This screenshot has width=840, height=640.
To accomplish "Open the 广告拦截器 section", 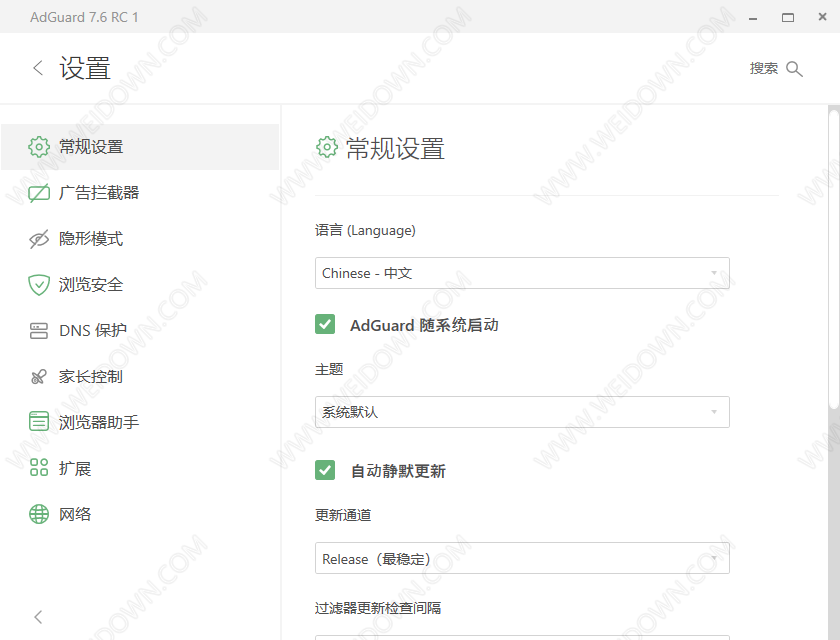I will [140, 193].
